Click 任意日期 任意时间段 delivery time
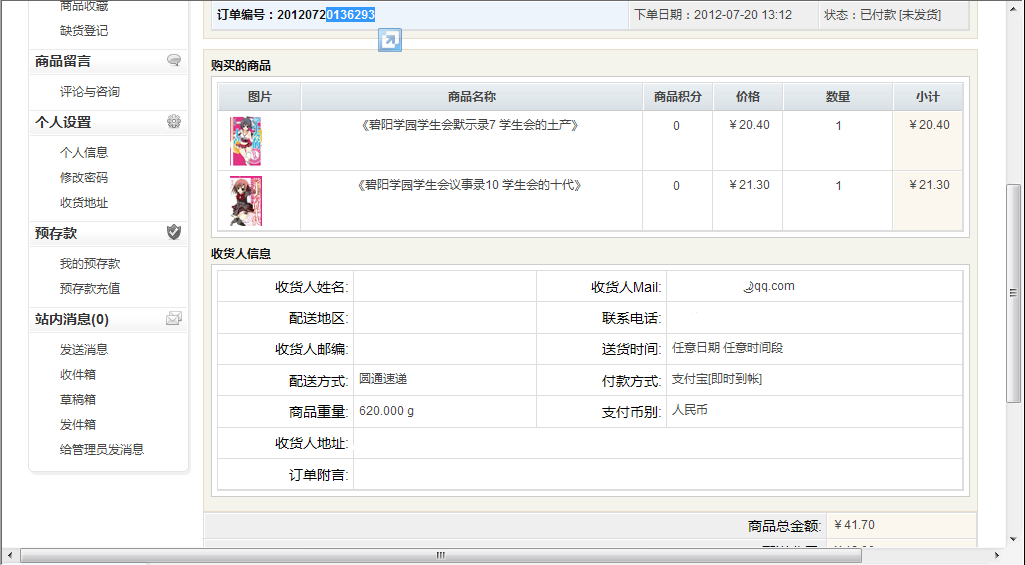Viewport: 1025px width, 565px height. tap(727, 348)
